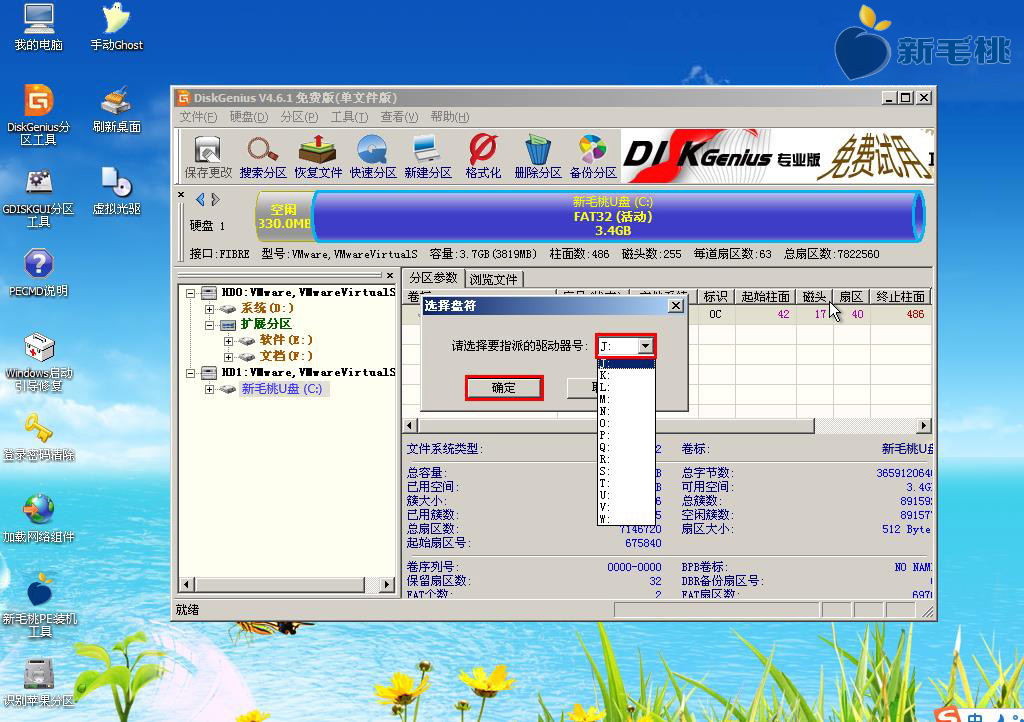Open the PECMD说明 help icon

pos(39,273)
